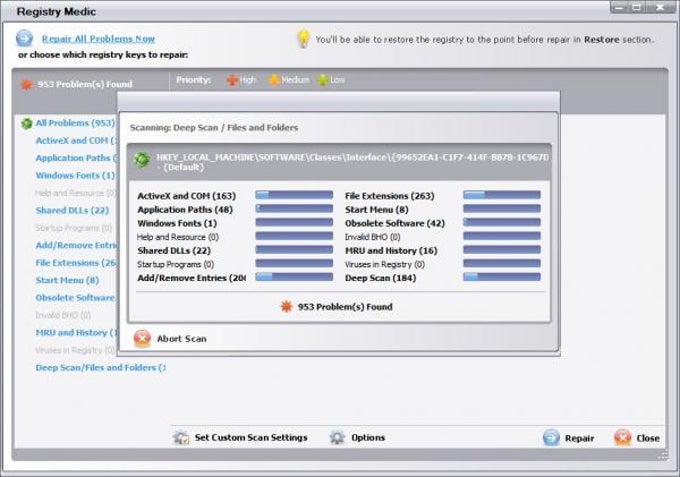Click the red Abort Scan icon

pos(142,339)
